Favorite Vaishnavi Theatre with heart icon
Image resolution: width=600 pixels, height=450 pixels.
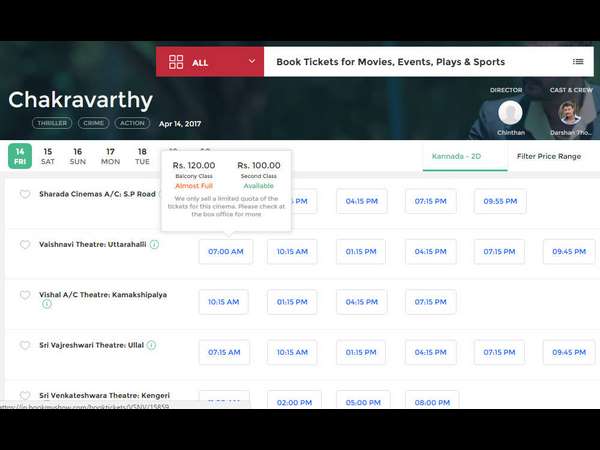[x=25, y=245]
